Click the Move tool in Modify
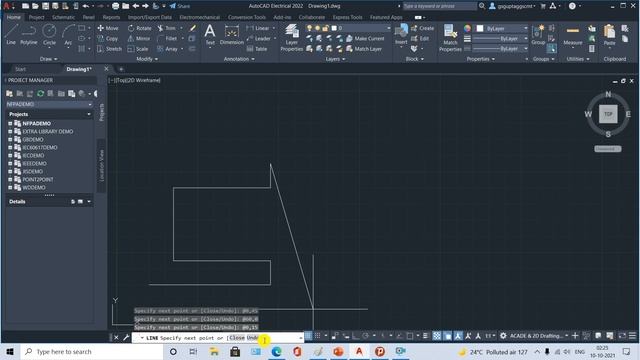The width and height of the screenshot is (640, 360). coord(108,28)
